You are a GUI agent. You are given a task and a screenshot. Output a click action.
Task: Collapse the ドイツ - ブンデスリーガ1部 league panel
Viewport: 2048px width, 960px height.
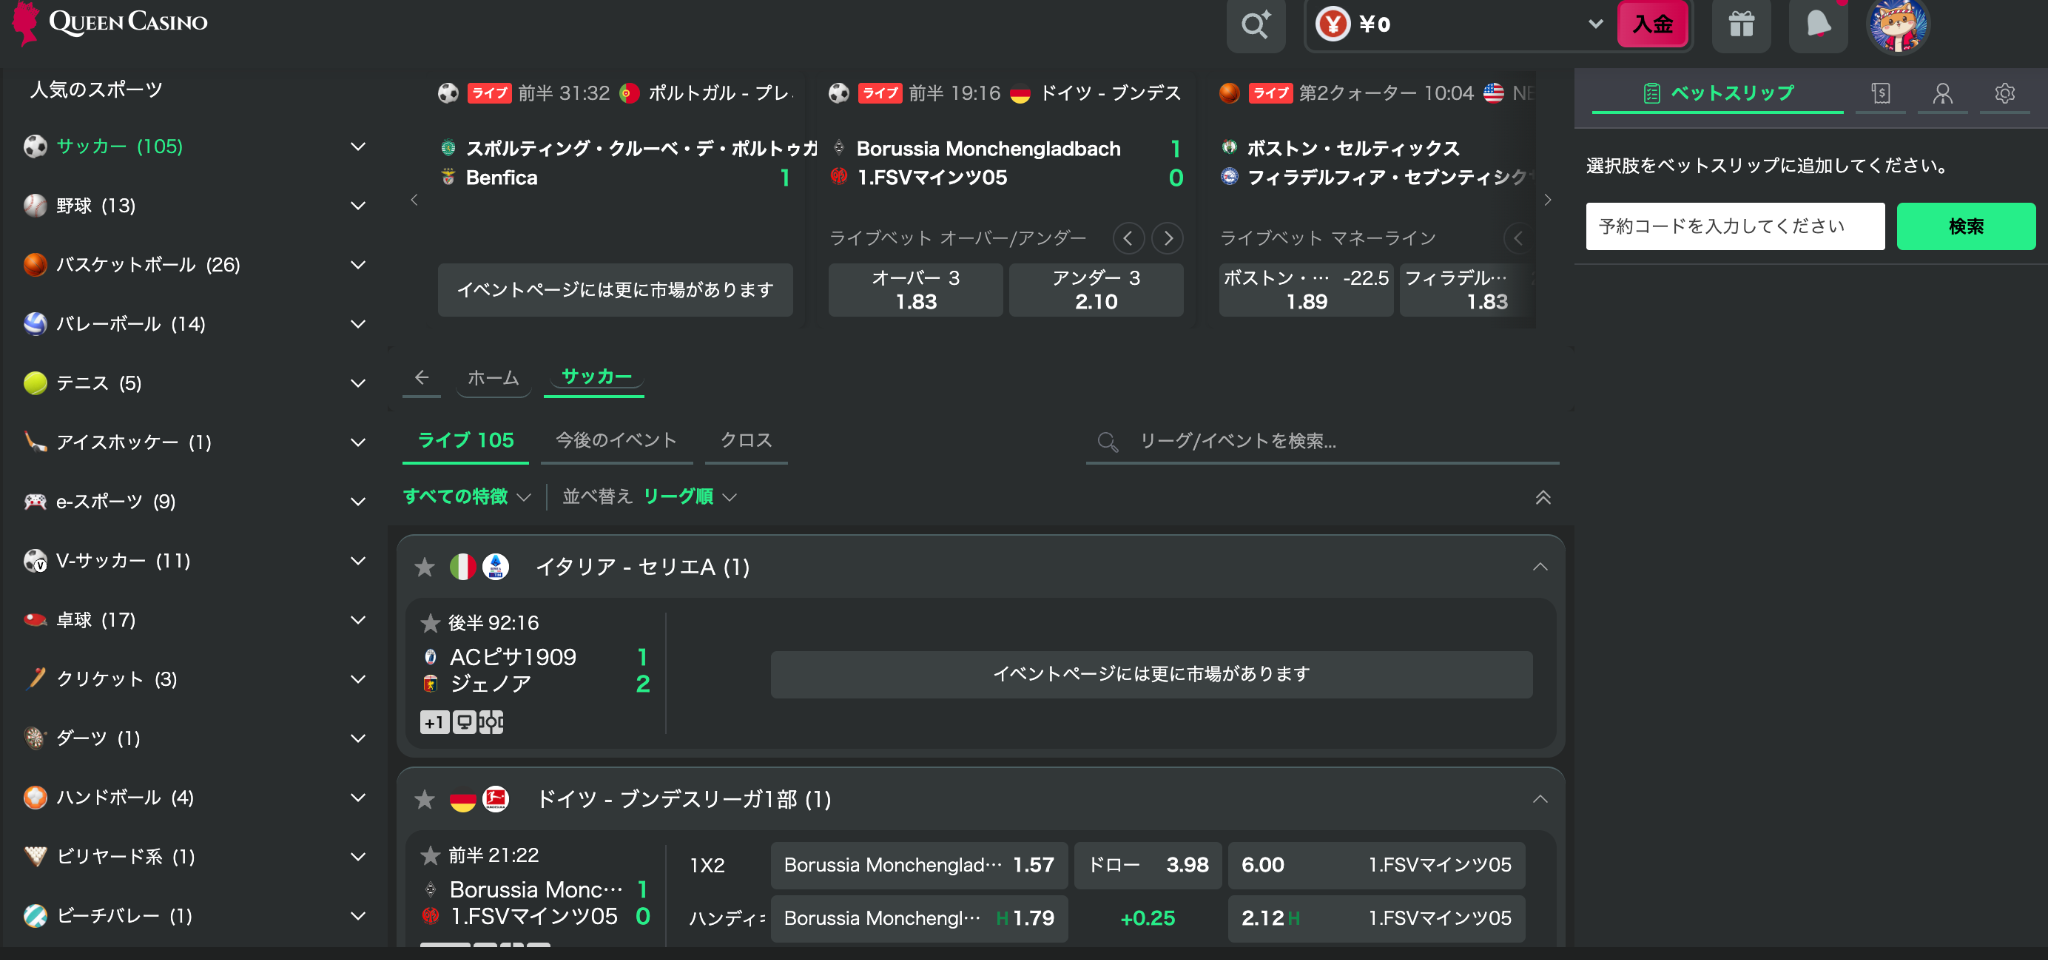pos(1540,799)
